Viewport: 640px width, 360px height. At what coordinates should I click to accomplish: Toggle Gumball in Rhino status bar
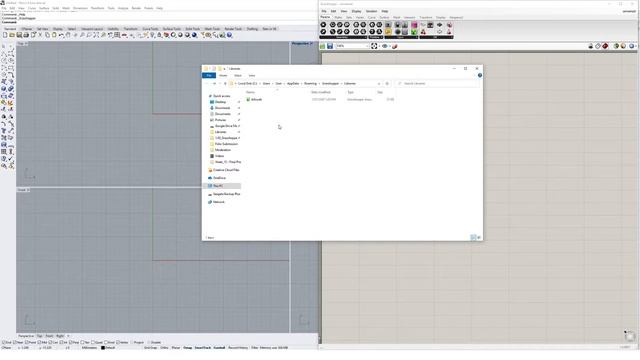(219, 348)
